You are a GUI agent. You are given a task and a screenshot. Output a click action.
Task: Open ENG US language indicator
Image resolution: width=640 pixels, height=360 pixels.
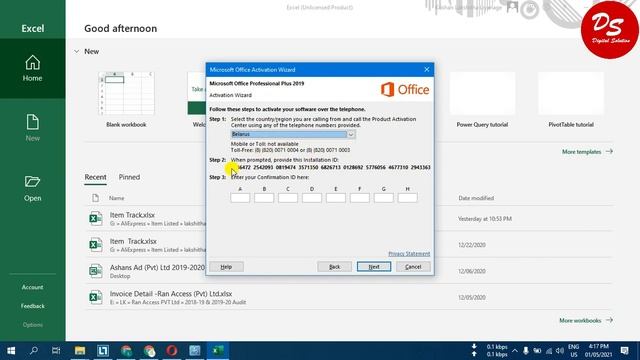pyautogui.click(x=574, y=351)
